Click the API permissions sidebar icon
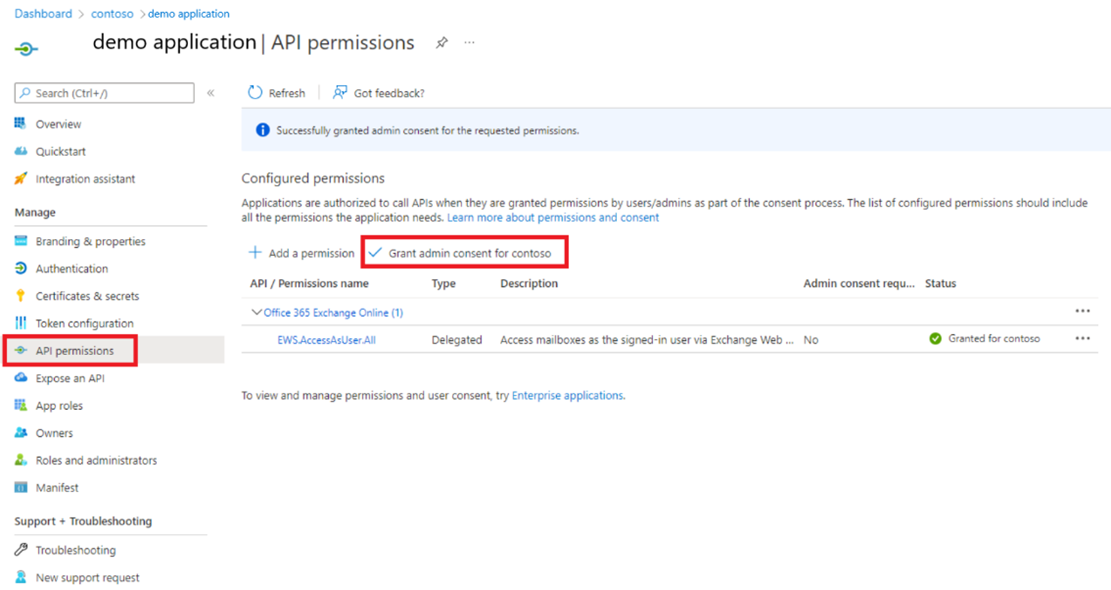 point(21,351)
